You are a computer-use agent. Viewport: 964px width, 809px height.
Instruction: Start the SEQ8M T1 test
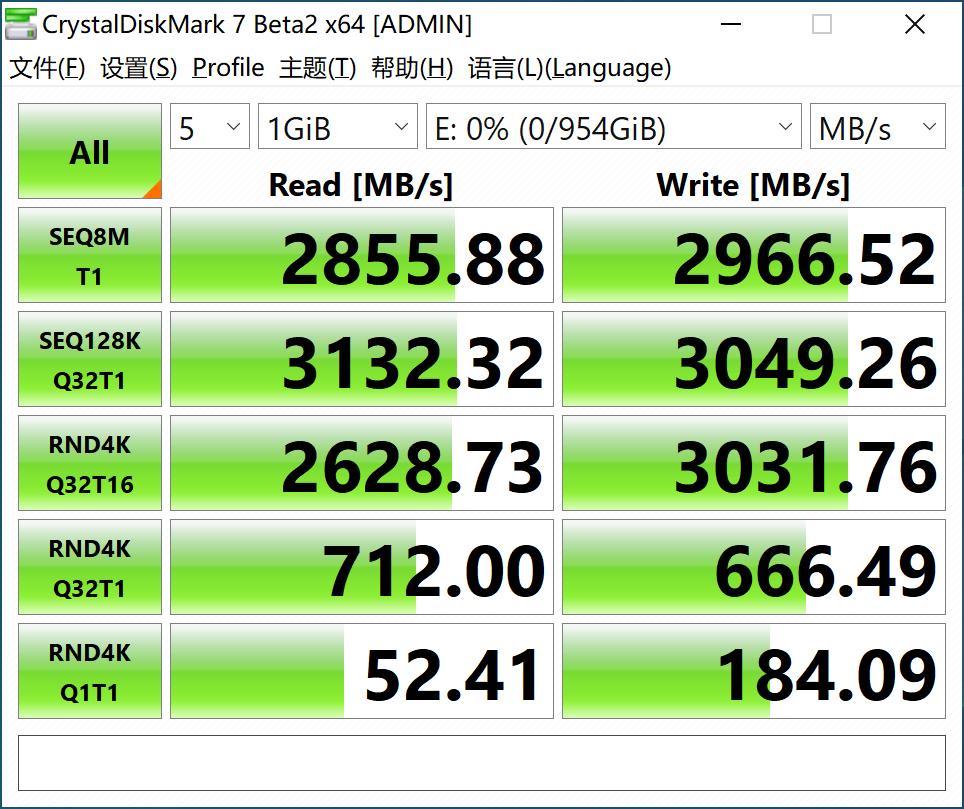click(90, 255)
